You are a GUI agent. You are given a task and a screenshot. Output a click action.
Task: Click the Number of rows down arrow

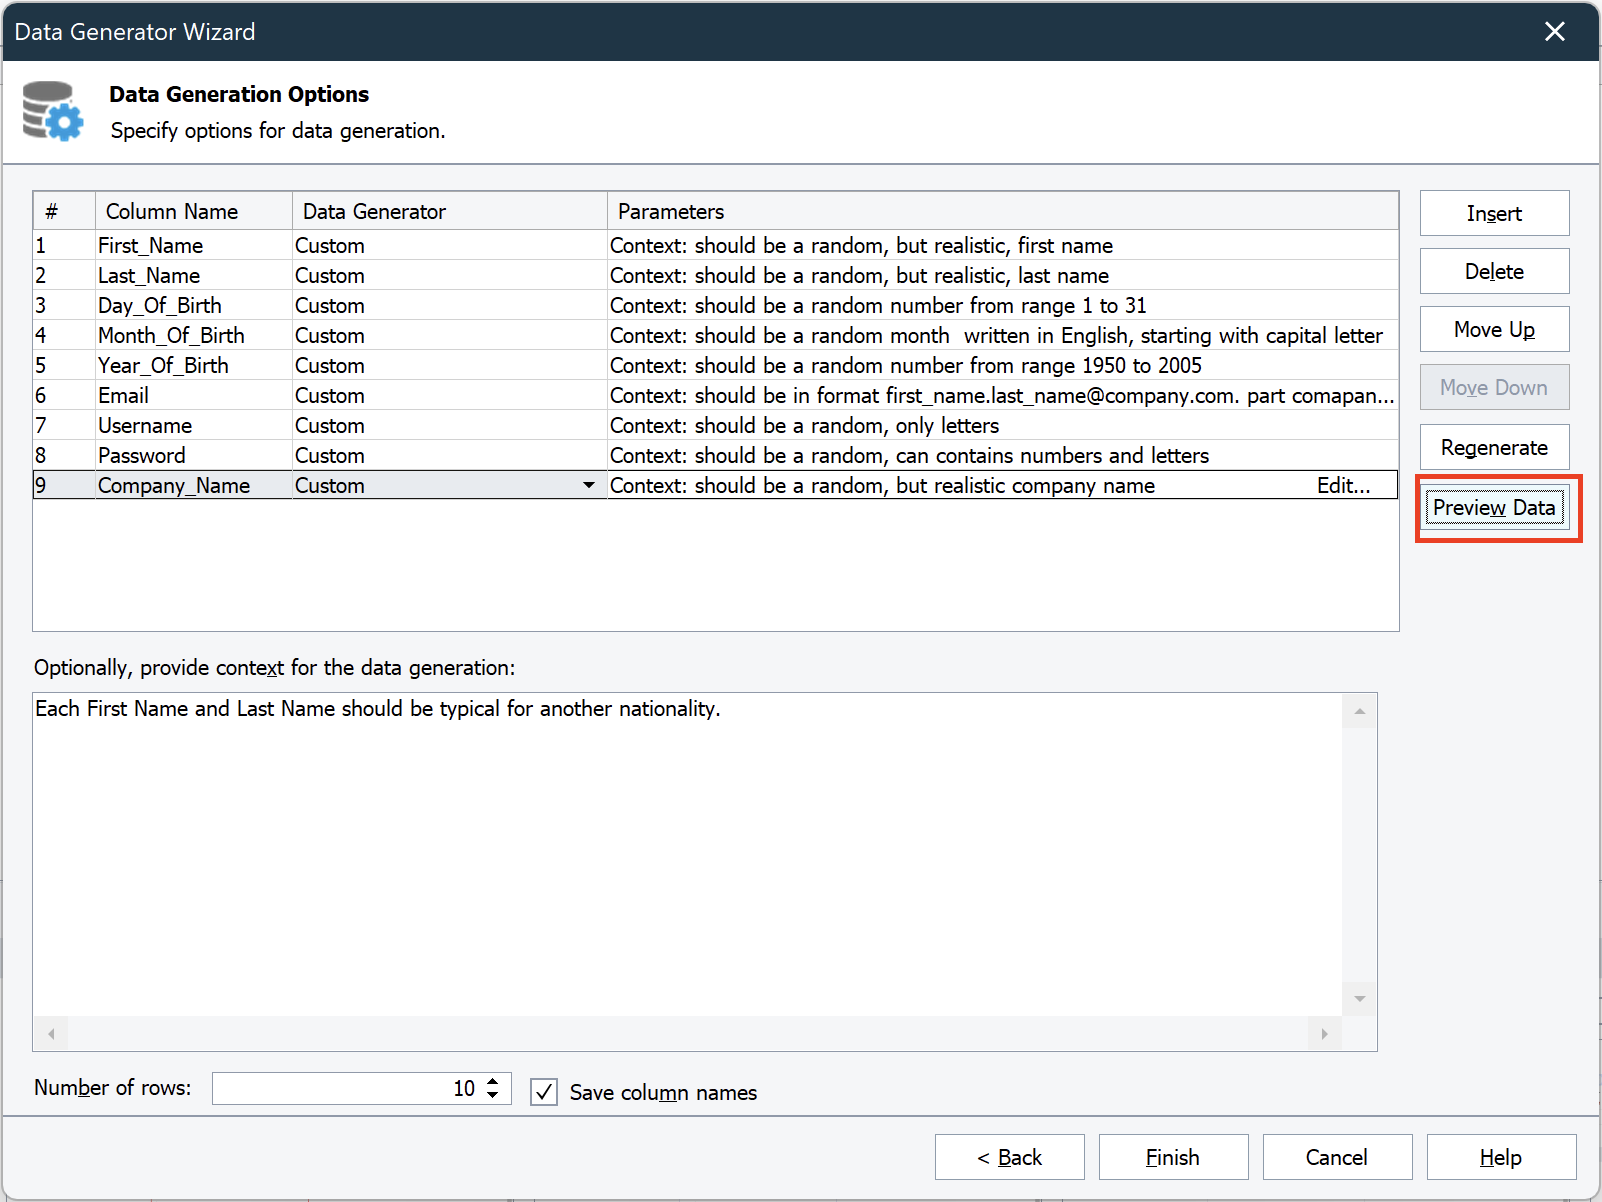pos(492,1095)
